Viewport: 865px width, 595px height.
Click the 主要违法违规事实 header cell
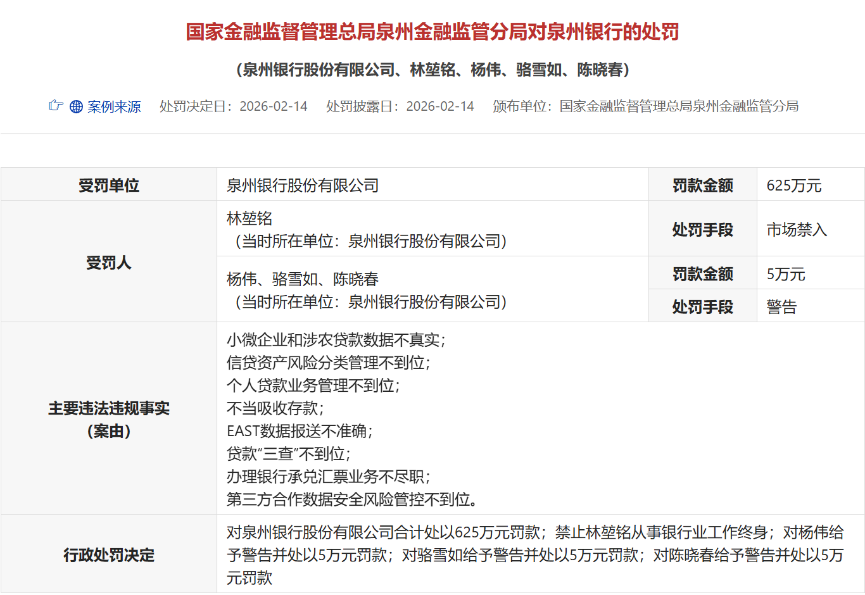click(x=109, y=419)
